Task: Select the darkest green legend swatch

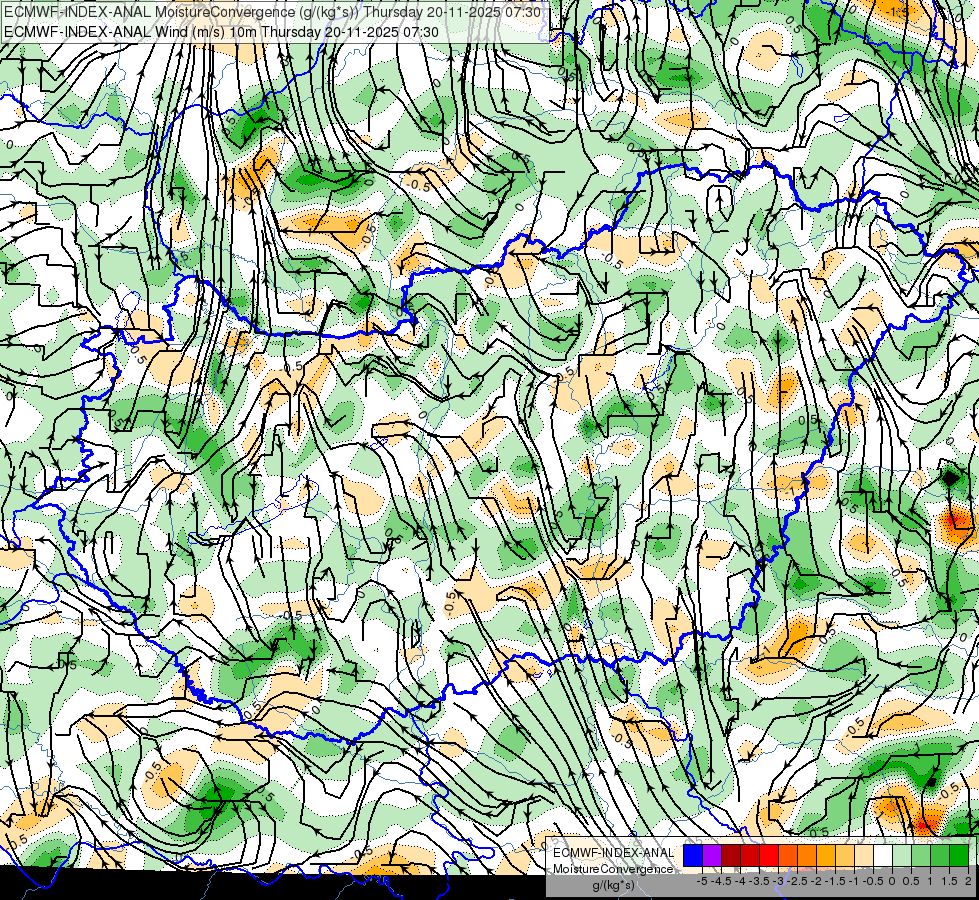Action: pos(959,856)
